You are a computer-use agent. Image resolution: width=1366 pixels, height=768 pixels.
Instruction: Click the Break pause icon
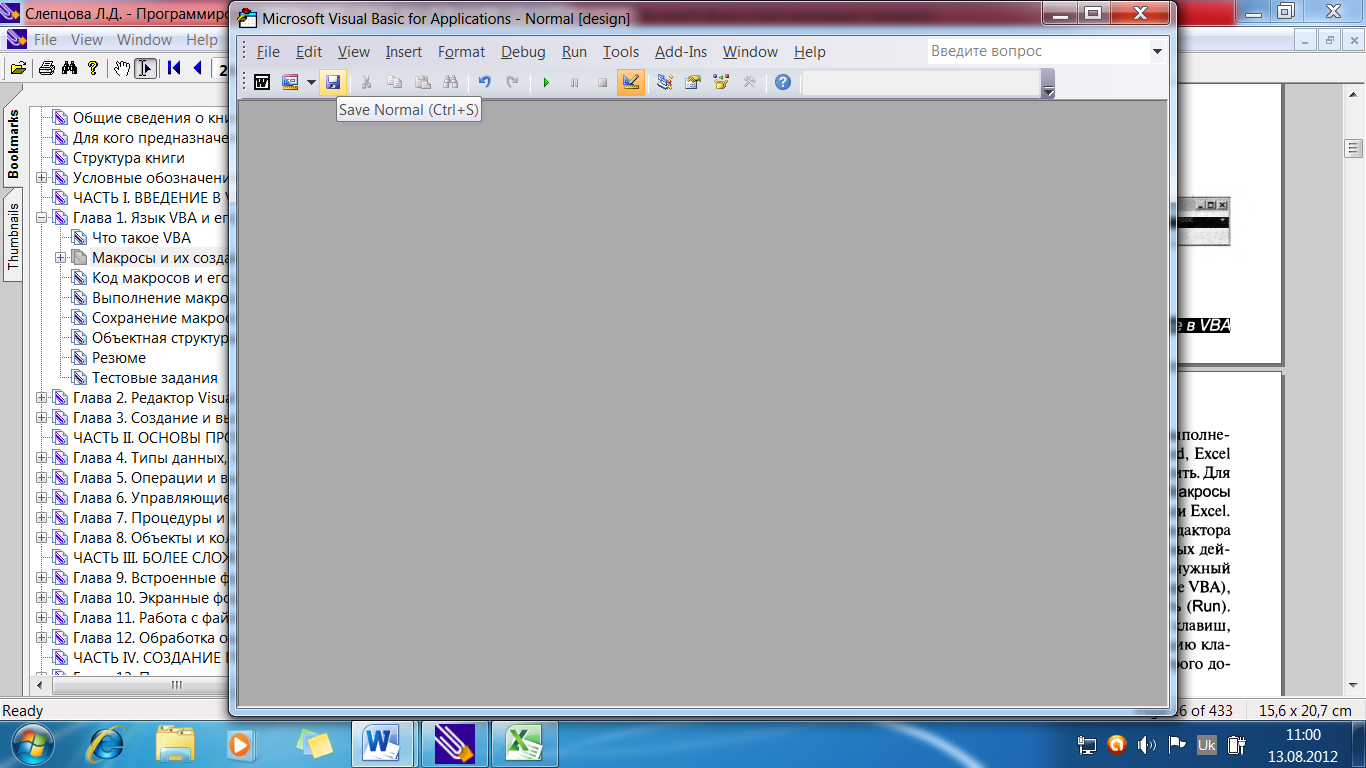coord(574,82)
